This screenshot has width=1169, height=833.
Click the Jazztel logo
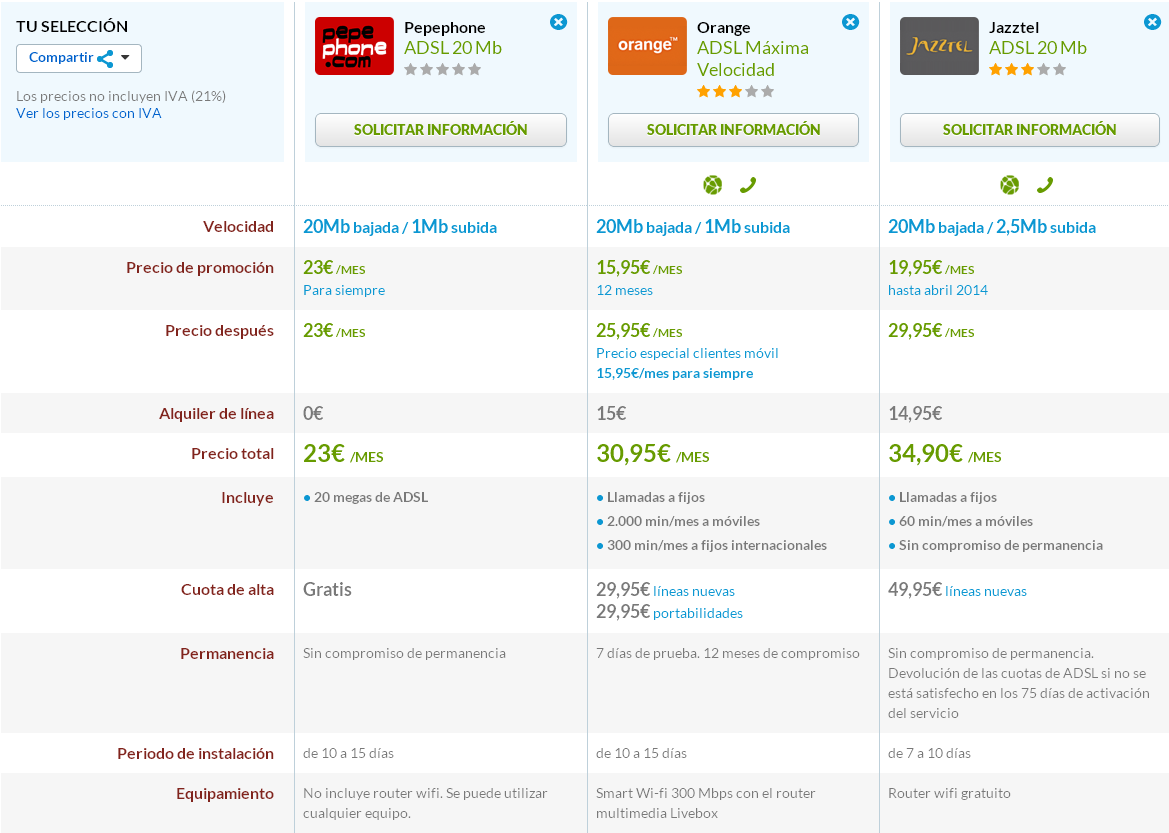tap(939, 46)
